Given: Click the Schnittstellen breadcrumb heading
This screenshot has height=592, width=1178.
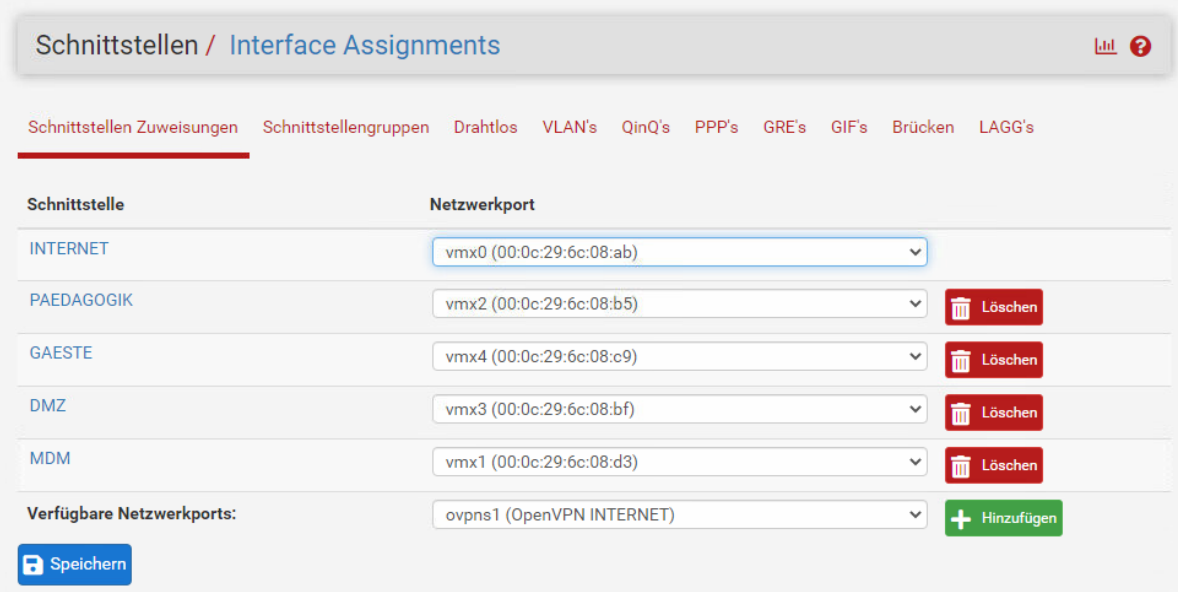Looking at the screenshot, I should point(116,45).
